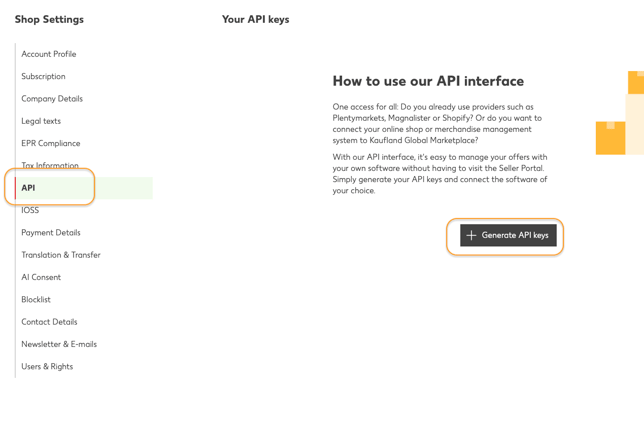Select Tax Information in the sidebar
The width and height of the screenshot is (644, 421).
pyautogui.click(x=50, y=165)
